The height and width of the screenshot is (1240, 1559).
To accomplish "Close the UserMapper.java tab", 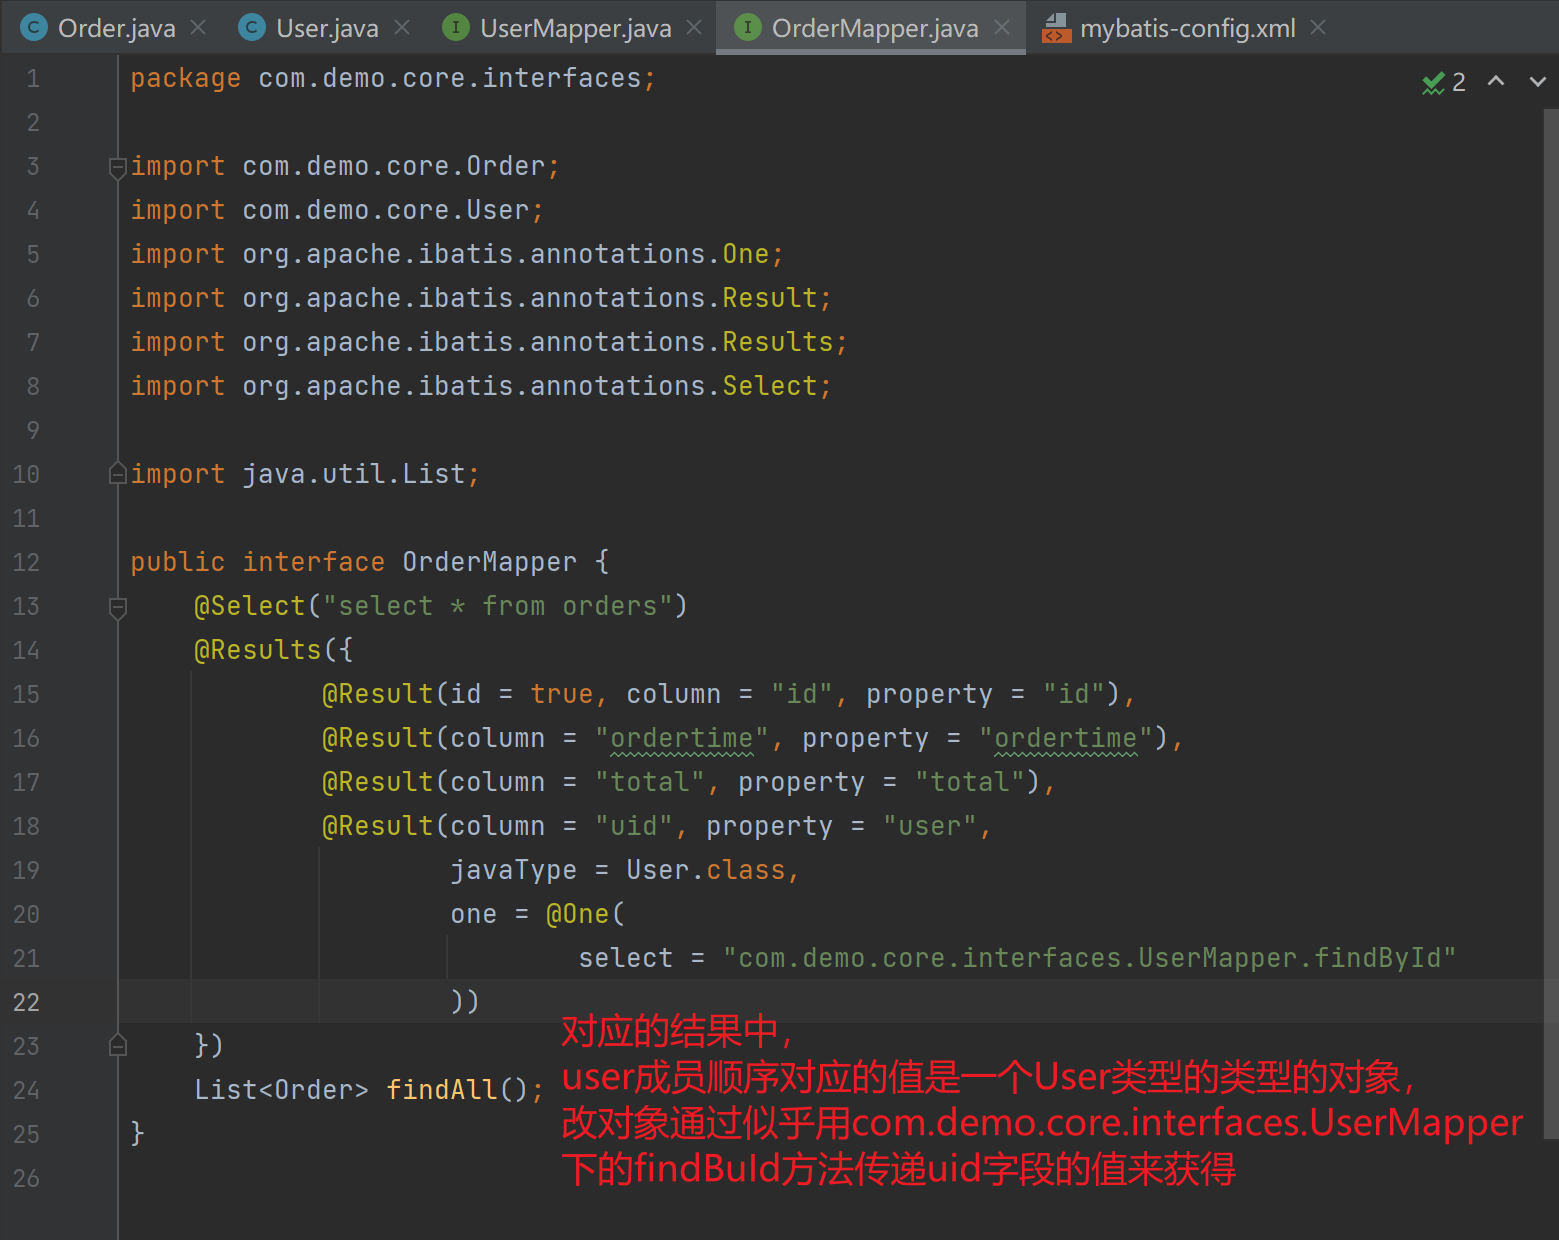I will 694,28.
